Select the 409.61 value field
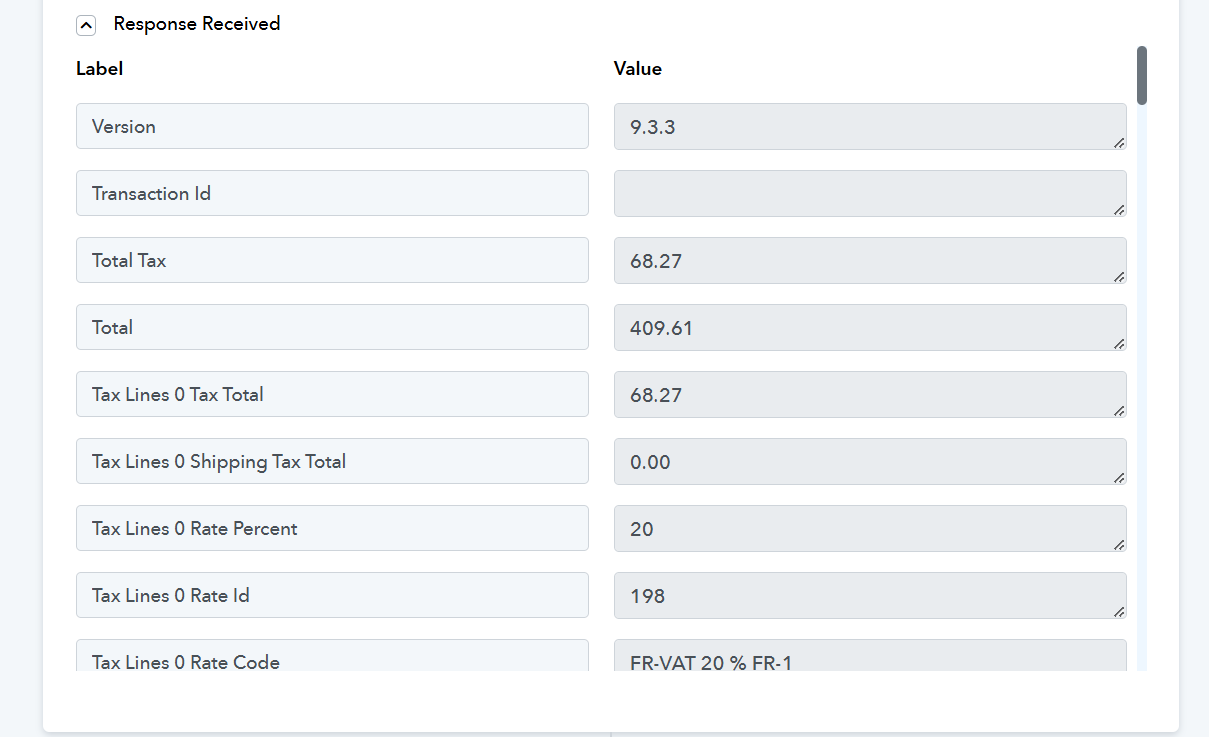This screenshot has height=737, width=1209. tap(870, 328)
